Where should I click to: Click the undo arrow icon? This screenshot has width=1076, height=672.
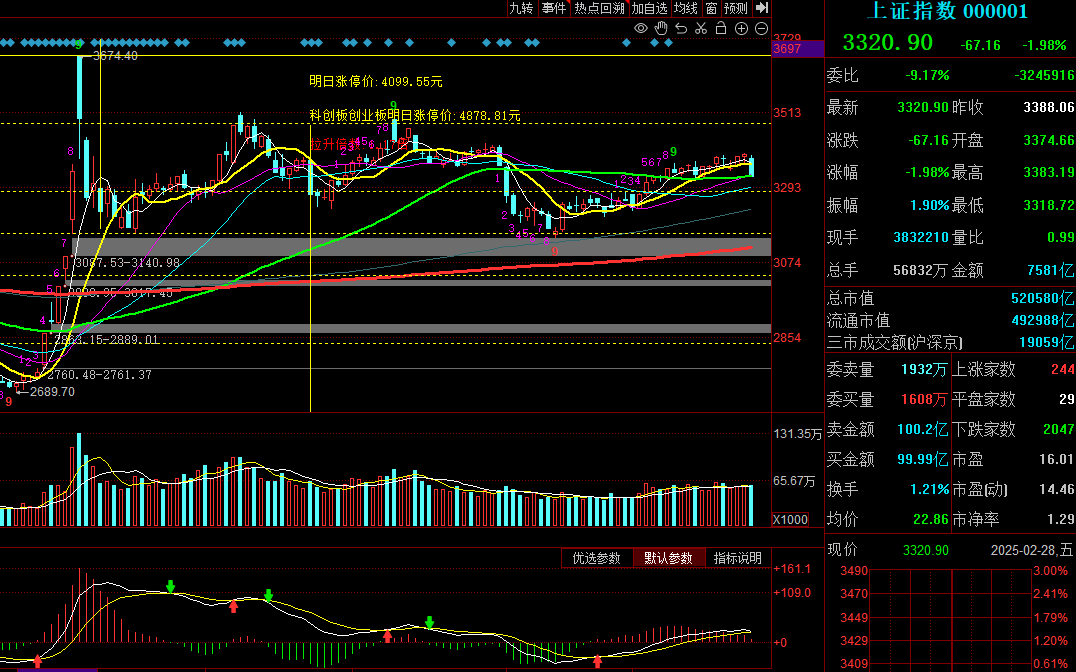[681, 29]
